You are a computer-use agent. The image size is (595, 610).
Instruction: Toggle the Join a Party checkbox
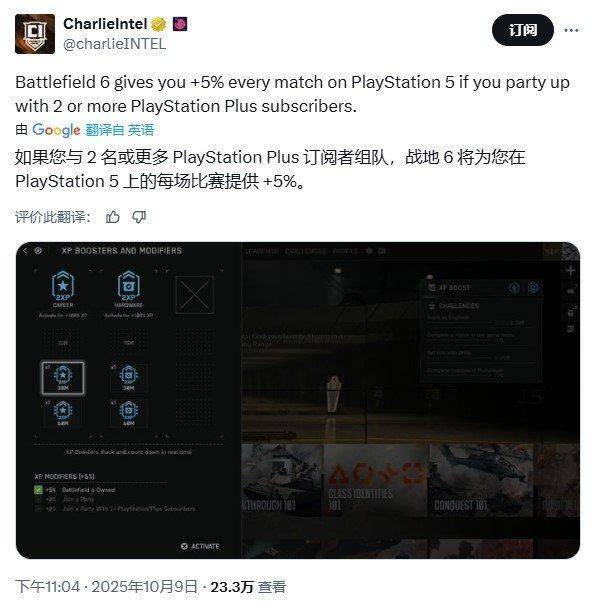[38, 499]
